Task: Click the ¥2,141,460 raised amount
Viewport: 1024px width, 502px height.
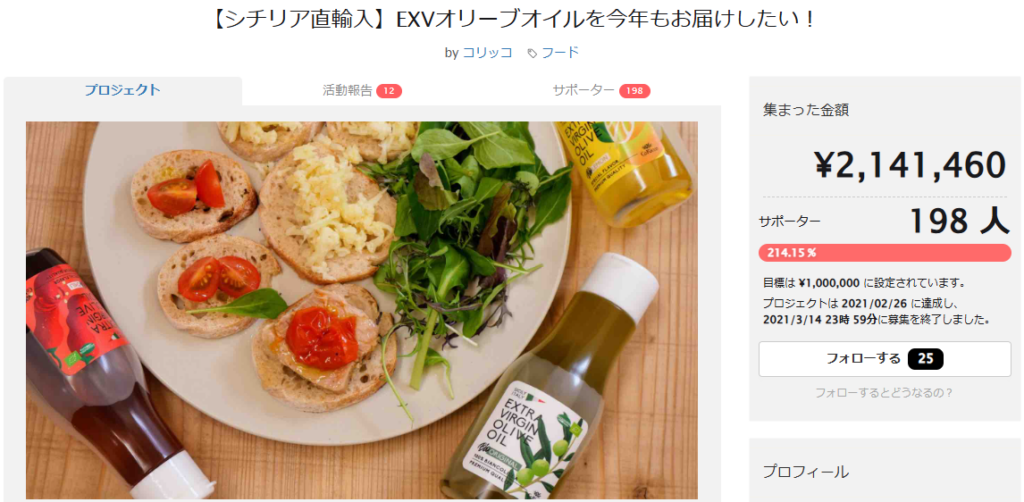Action: (x=910, y=165)
